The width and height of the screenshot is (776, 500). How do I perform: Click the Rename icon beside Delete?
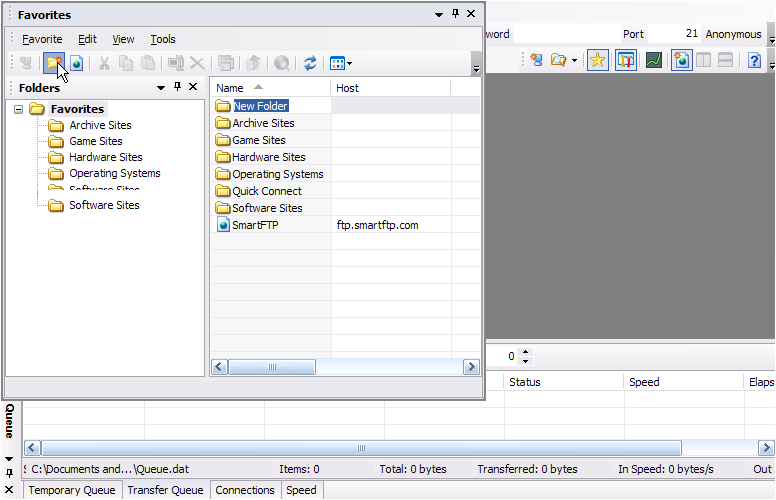[176, 63]
